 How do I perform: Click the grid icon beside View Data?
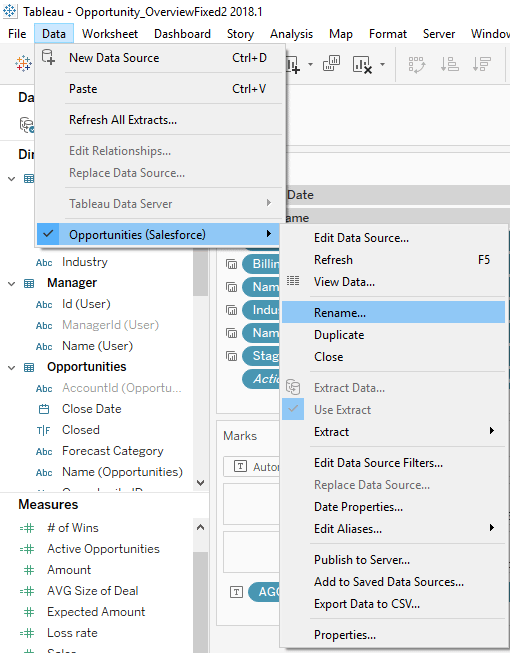(x=293, y=281)
